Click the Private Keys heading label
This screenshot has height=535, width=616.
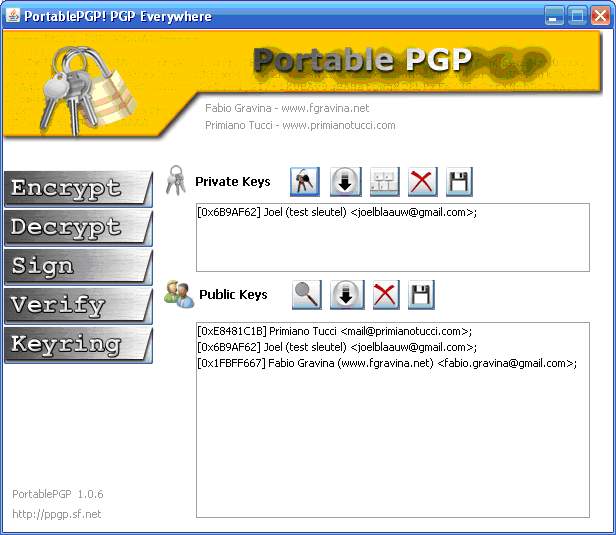233,181
